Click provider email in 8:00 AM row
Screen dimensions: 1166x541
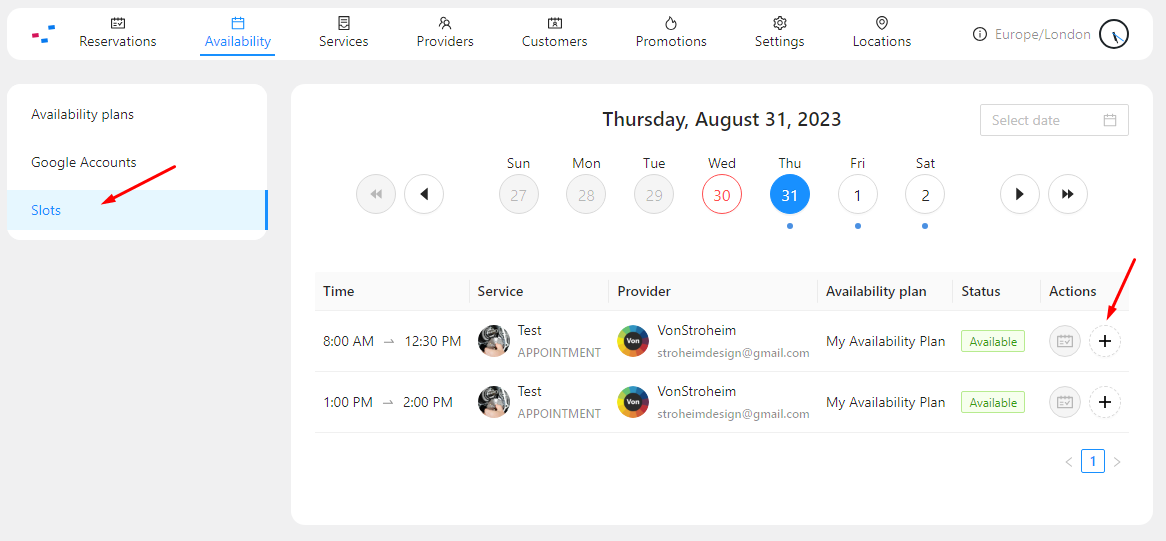click(733, 353)
